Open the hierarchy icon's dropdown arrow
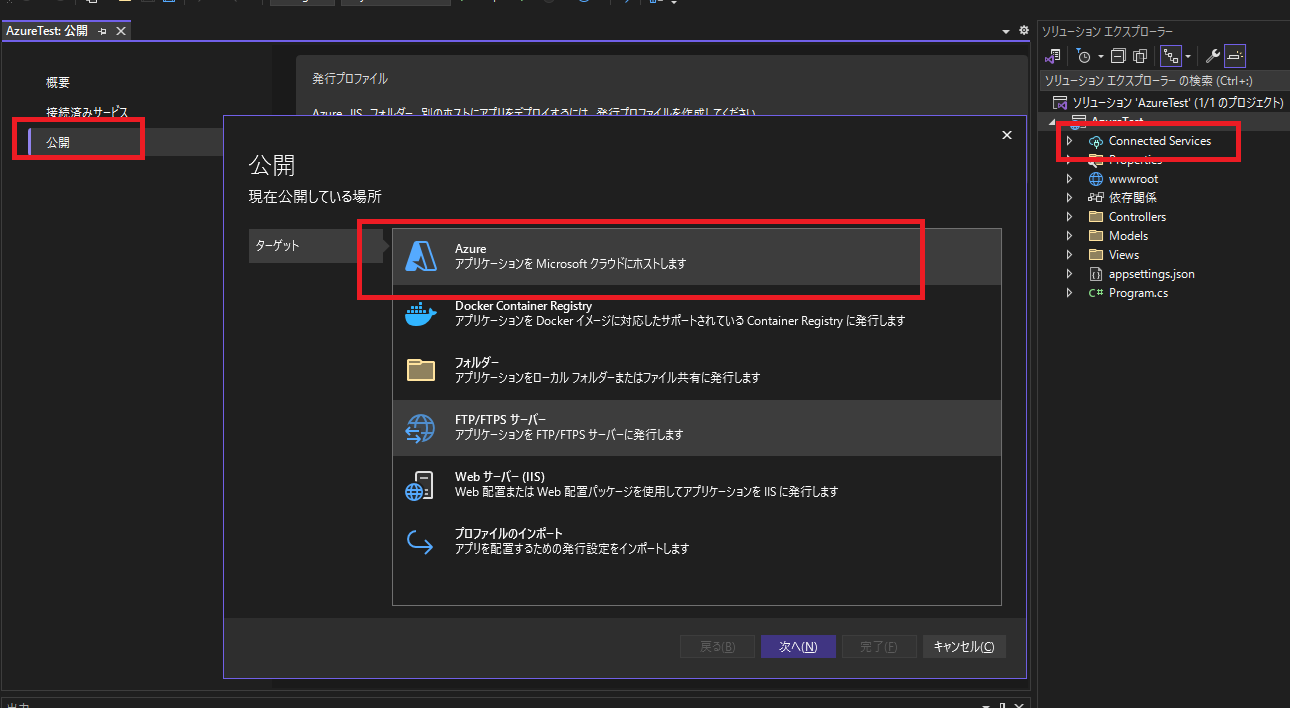Screen dimensions: 1290x708 click(1187, 56)
